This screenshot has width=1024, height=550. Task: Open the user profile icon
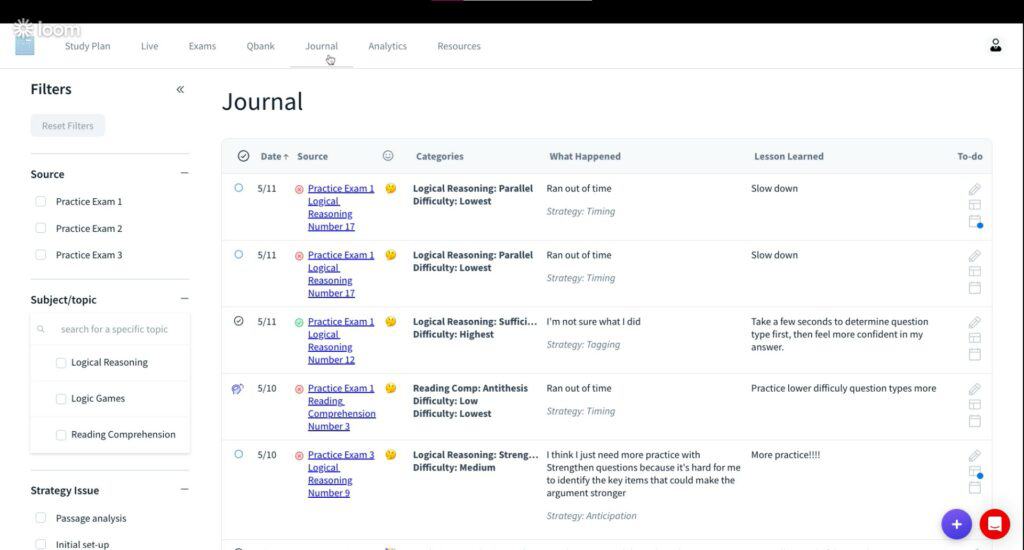(x=995, y=46)
